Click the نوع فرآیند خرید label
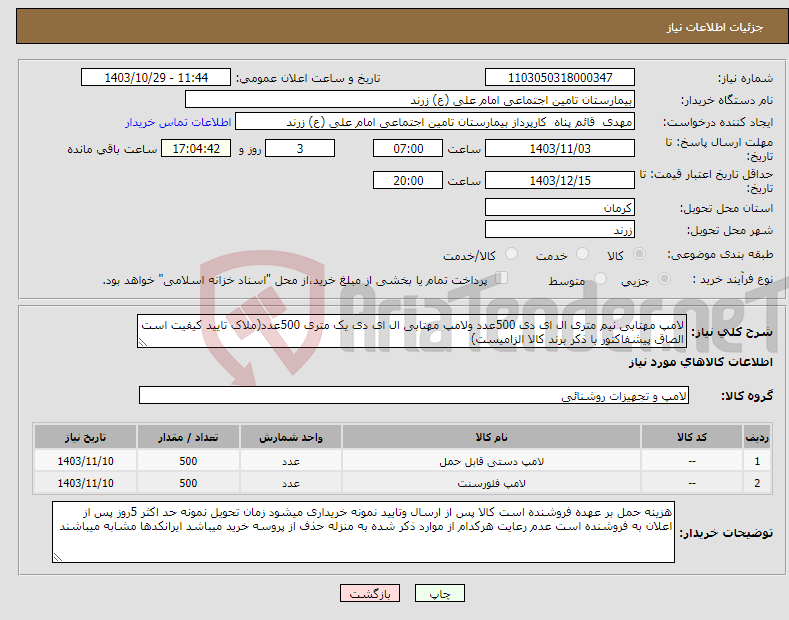789x620 pixels. (732, 279)
